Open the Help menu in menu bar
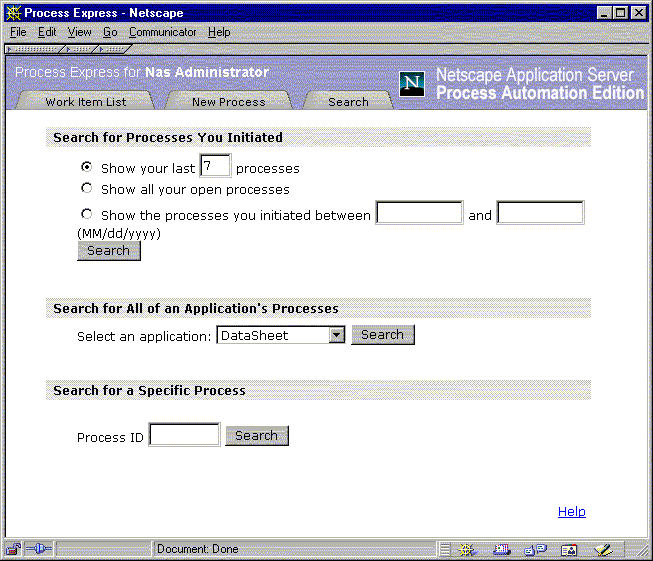The height and width of the screenshot is (561, 653). point(219,32)
